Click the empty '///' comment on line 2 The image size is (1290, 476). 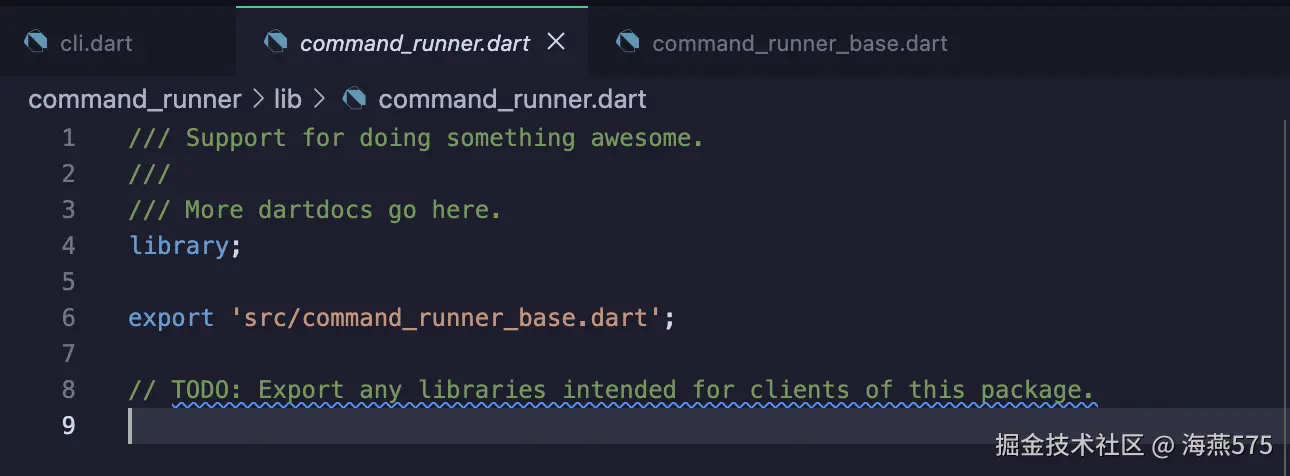click(150, 174)
